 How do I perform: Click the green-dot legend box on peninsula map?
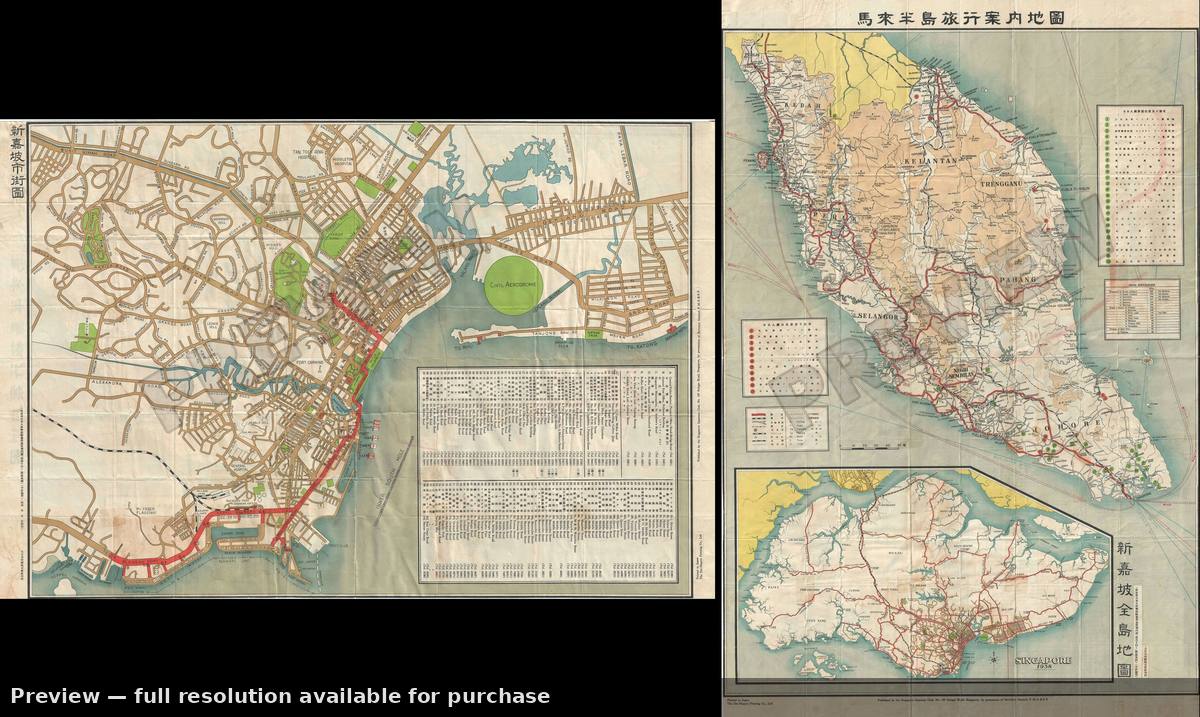[1140, 185]
